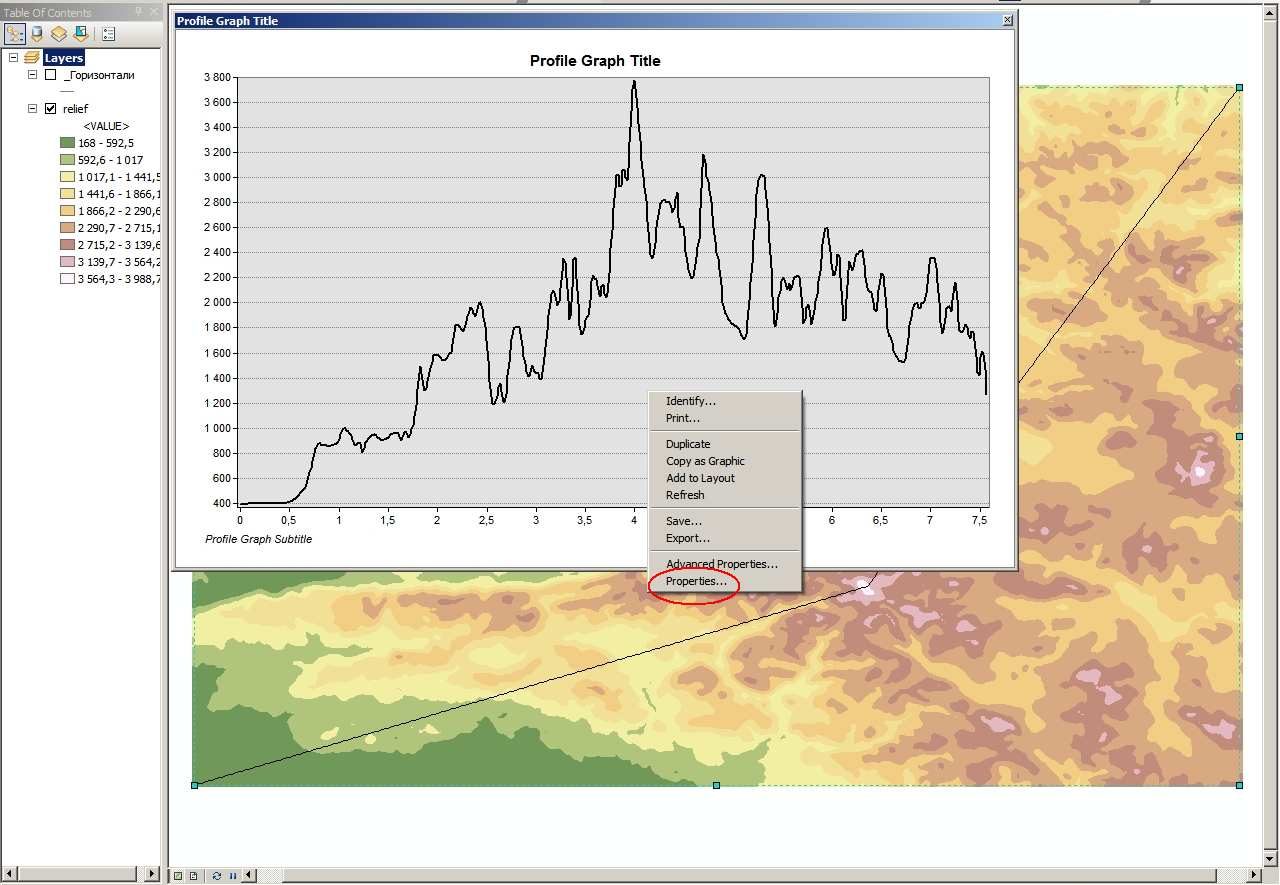Screen dimensions: 1280x885
Task: Select List By Drawing Order icon
Action: pyautogui.click(x=15, y=33)
